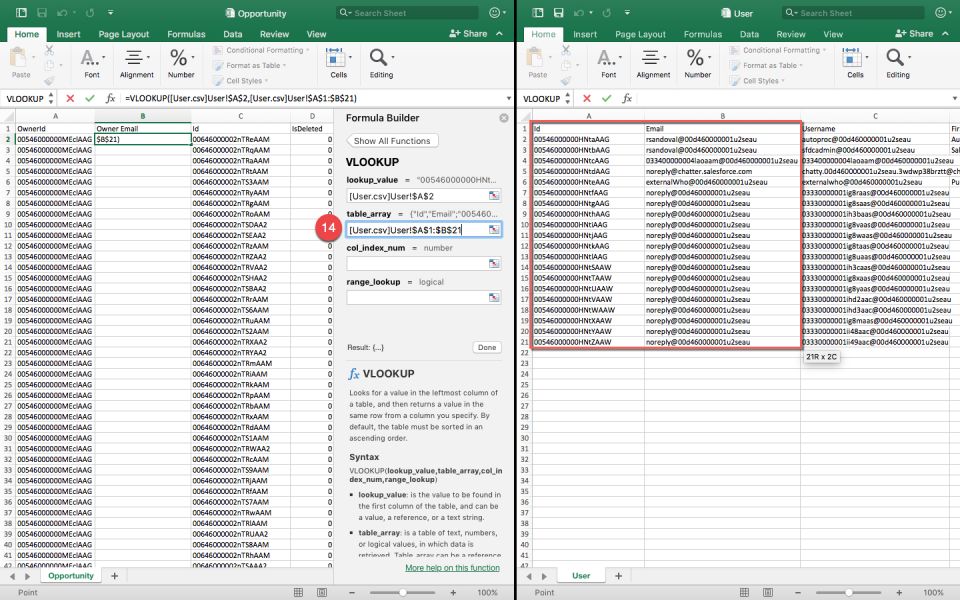Open the More help on this function link

[452, 568]
